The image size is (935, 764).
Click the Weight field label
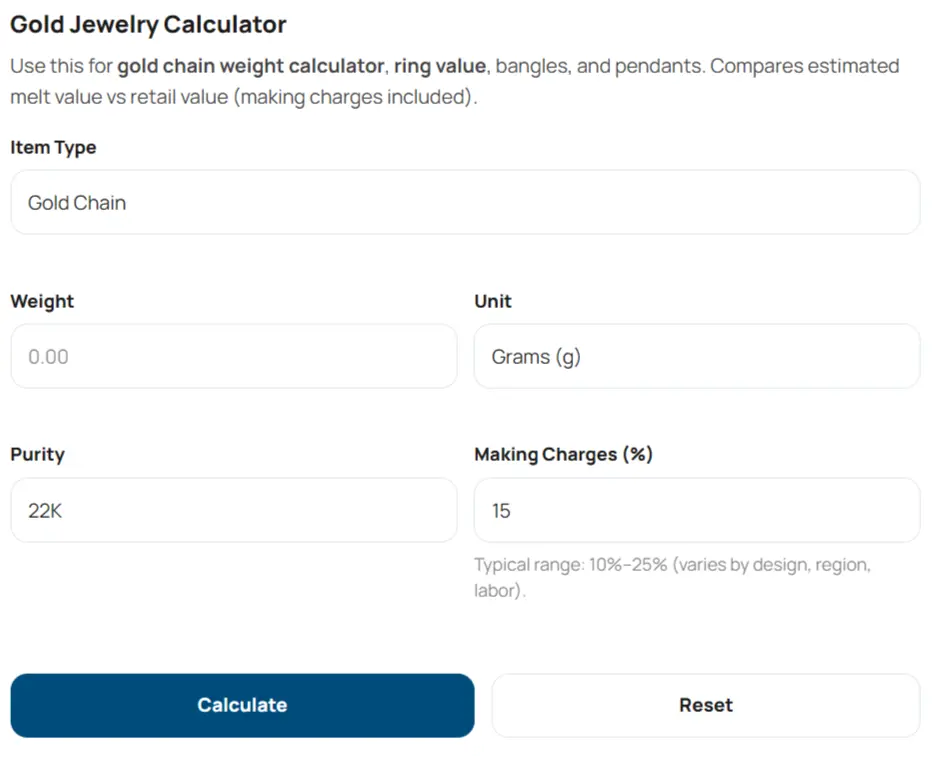click(42, 301)
